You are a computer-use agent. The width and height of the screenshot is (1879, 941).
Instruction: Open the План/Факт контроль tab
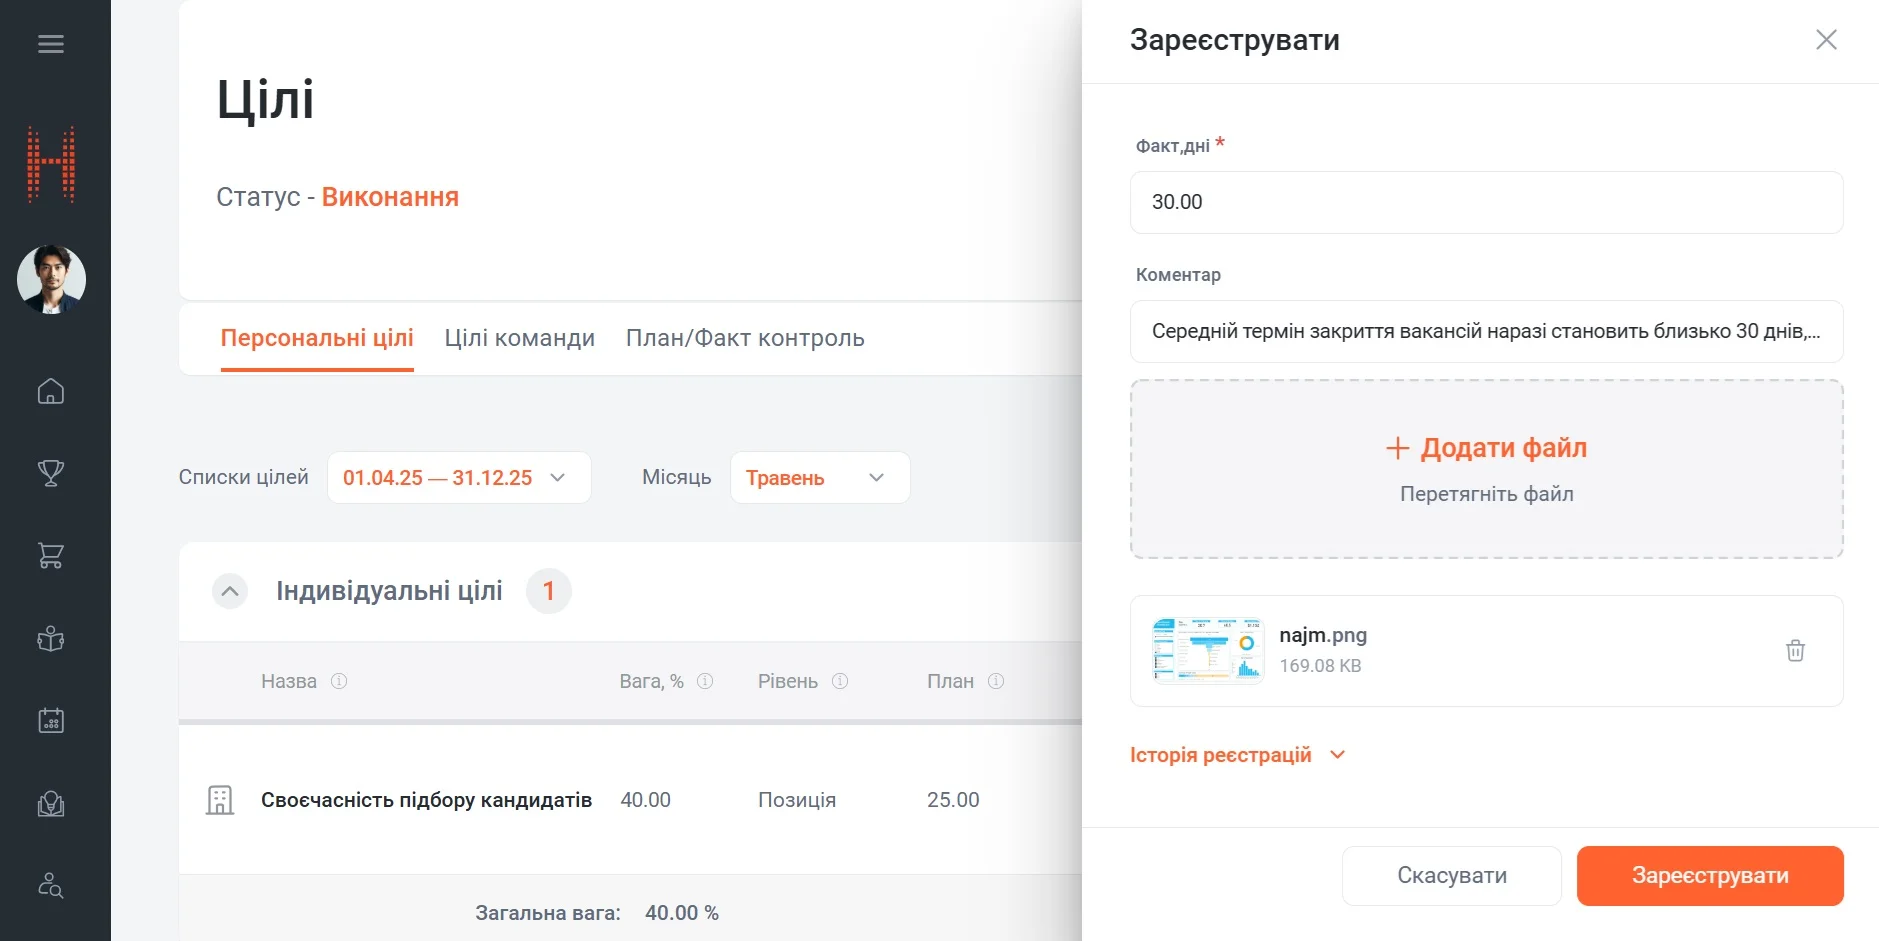pyautogui.click(x=744, y=338)
